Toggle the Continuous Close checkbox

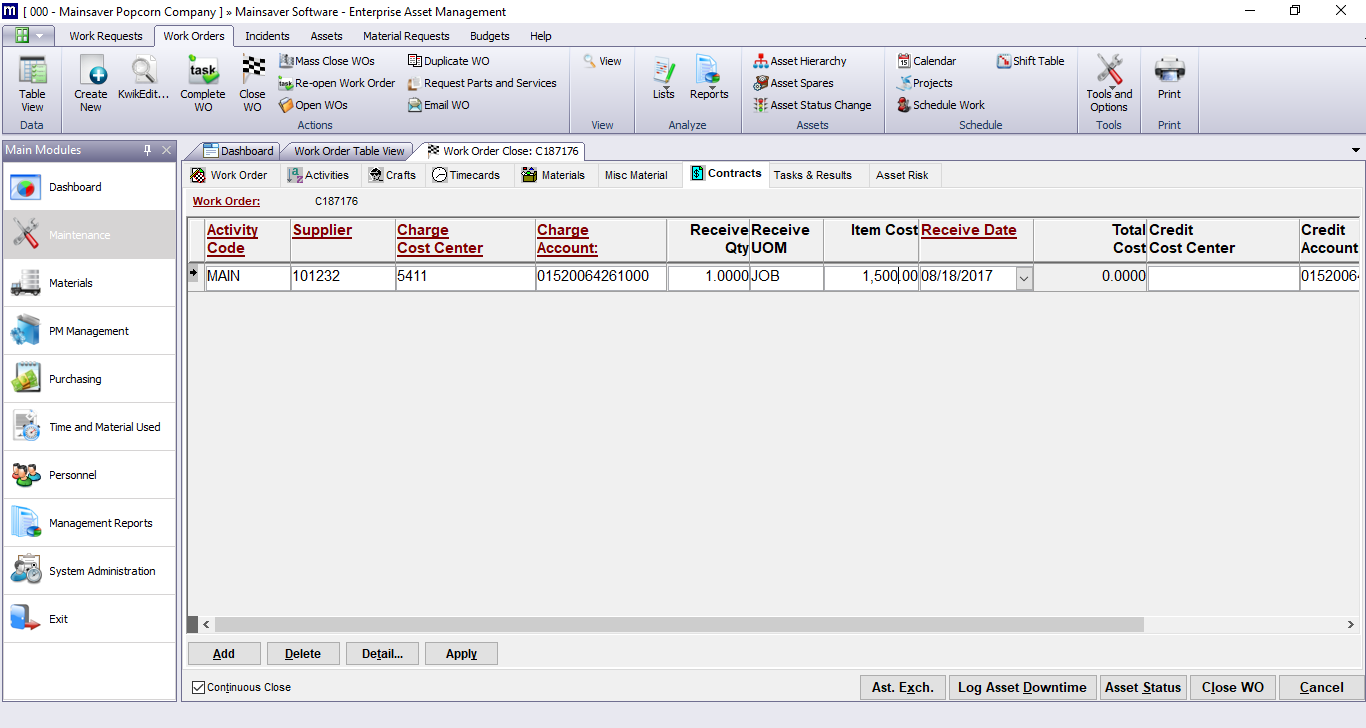198,687
